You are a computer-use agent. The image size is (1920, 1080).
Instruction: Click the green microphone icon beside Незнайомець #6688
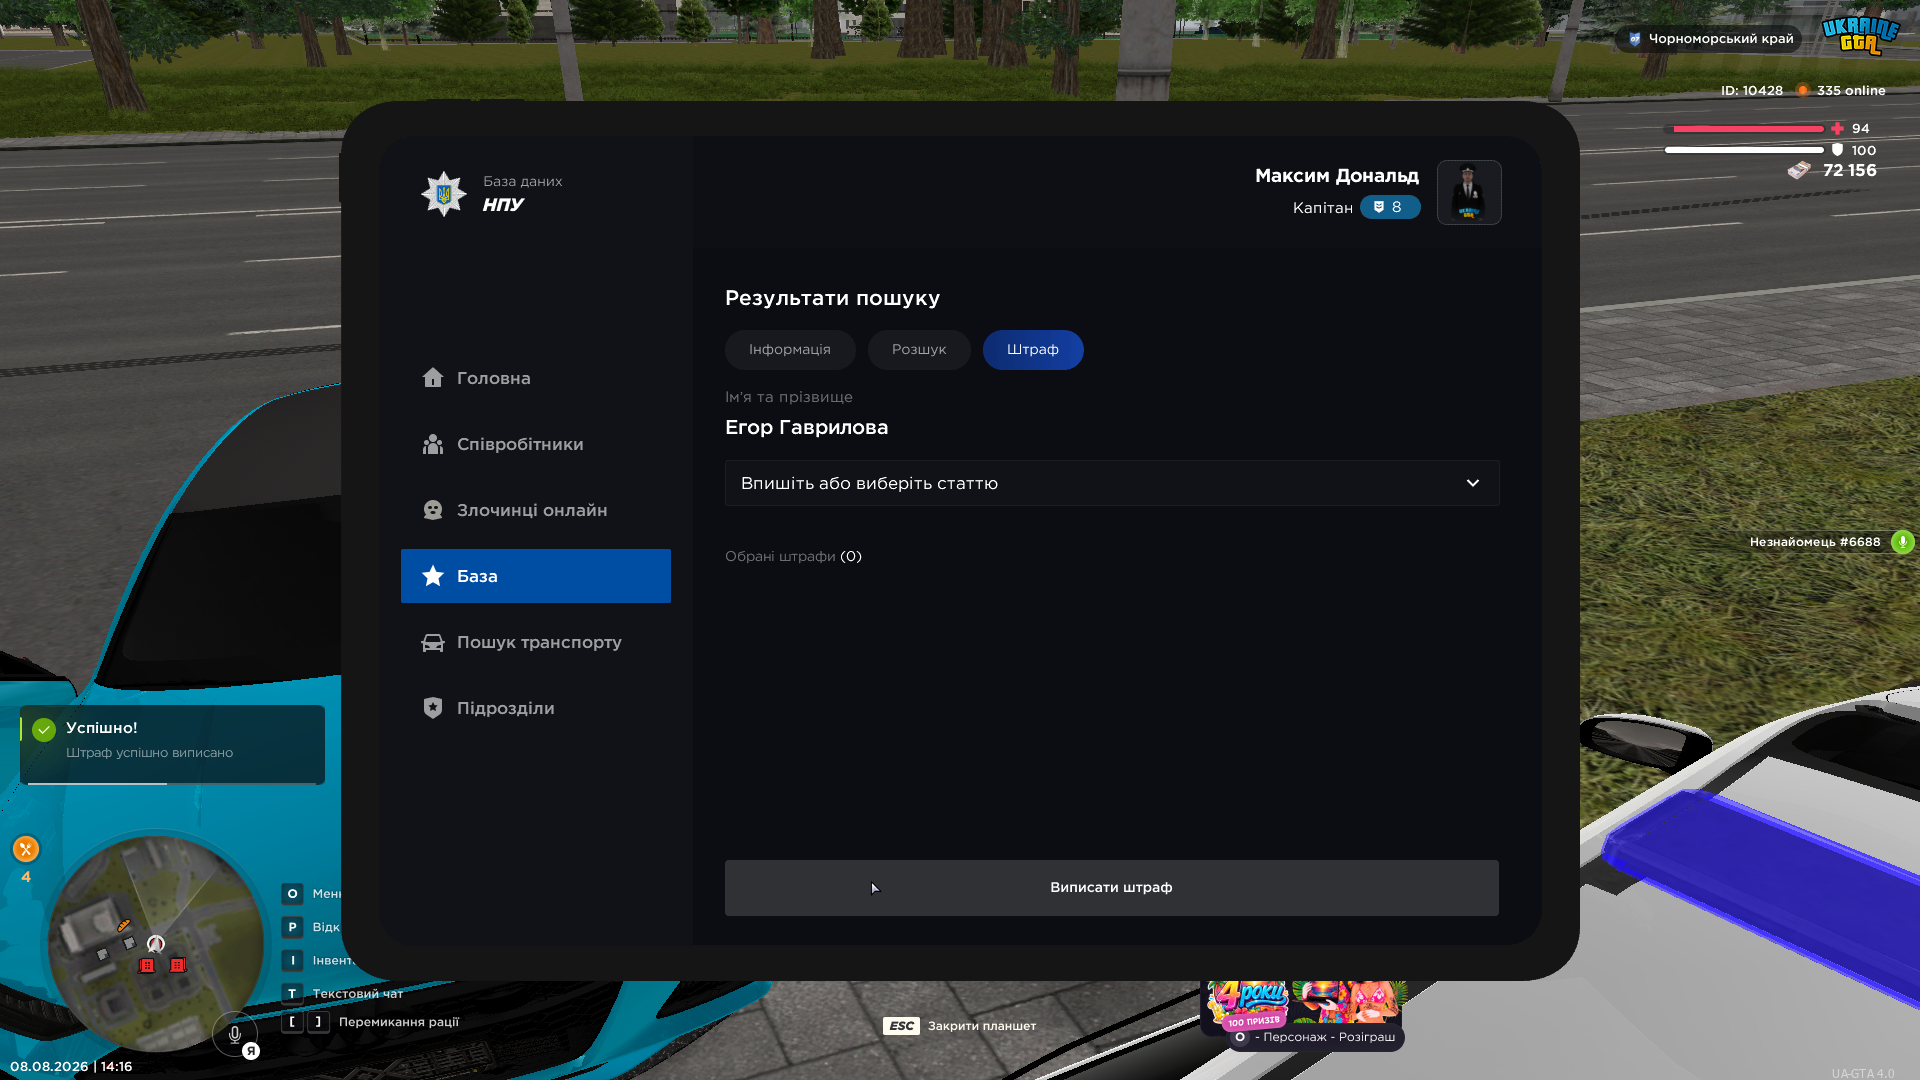(x=1902, y=542)
